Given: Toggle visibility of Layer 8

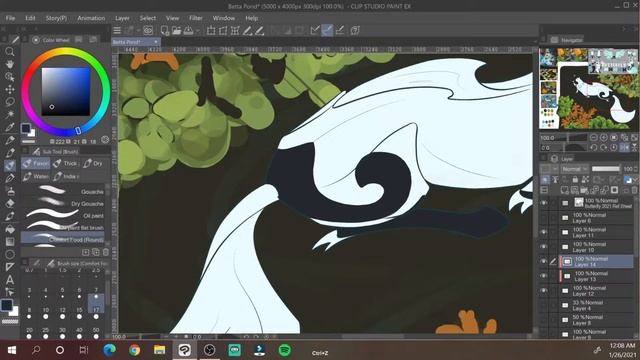Looking at the screenshot, I should pyautogui.click(x=544, y=320).
